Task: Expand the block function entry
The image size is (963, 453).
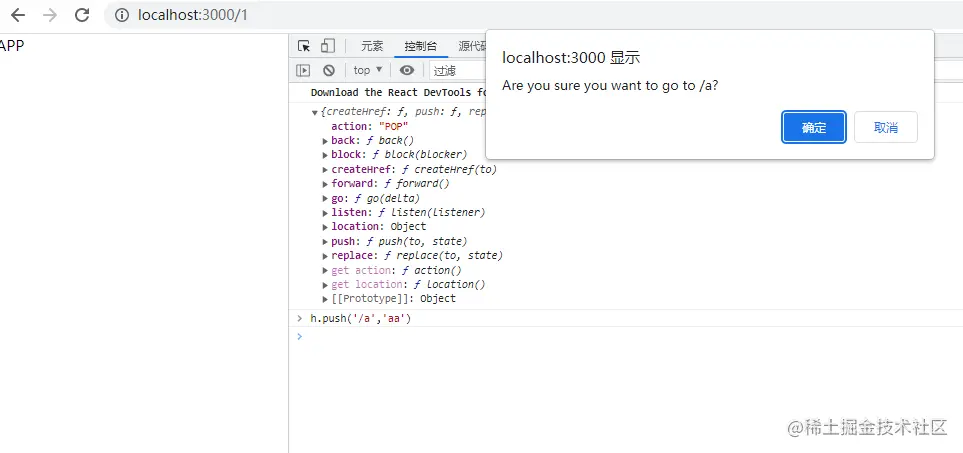Action: (326, 155)
